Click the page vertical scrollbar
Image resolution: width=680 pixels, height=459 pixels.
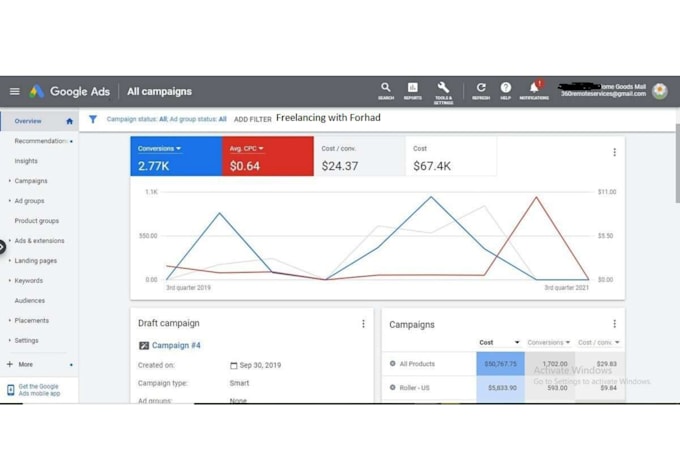677,163
